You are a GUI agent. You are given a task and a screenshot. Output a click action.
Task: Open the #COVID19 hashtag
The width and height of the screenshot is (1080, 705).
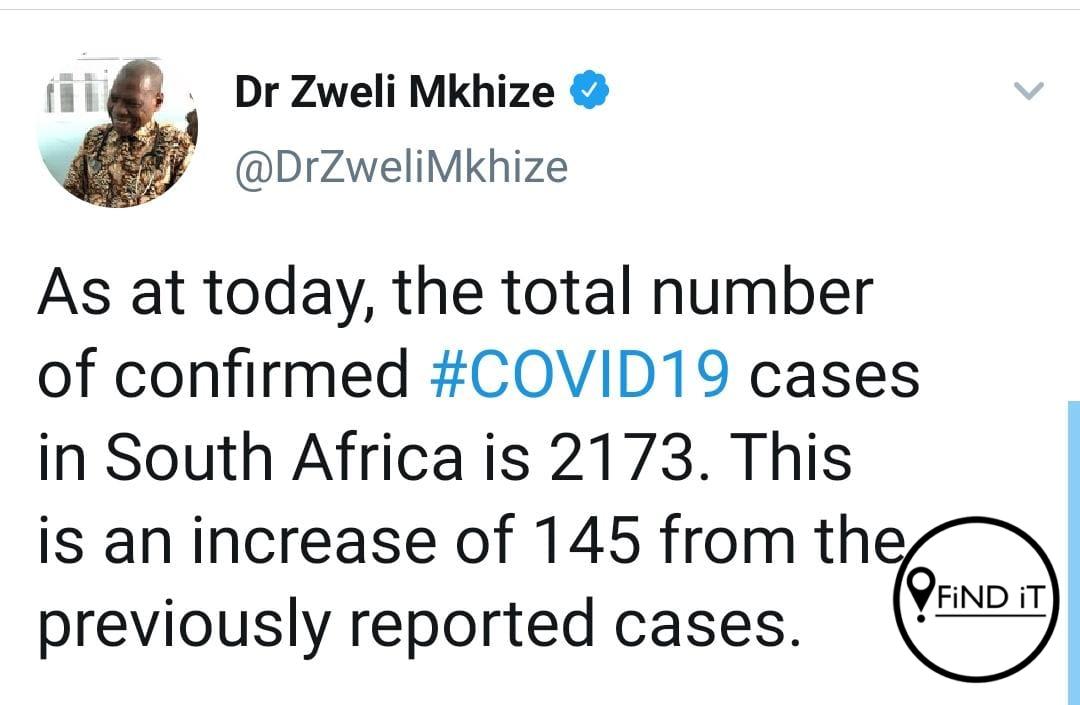[579, 375]
